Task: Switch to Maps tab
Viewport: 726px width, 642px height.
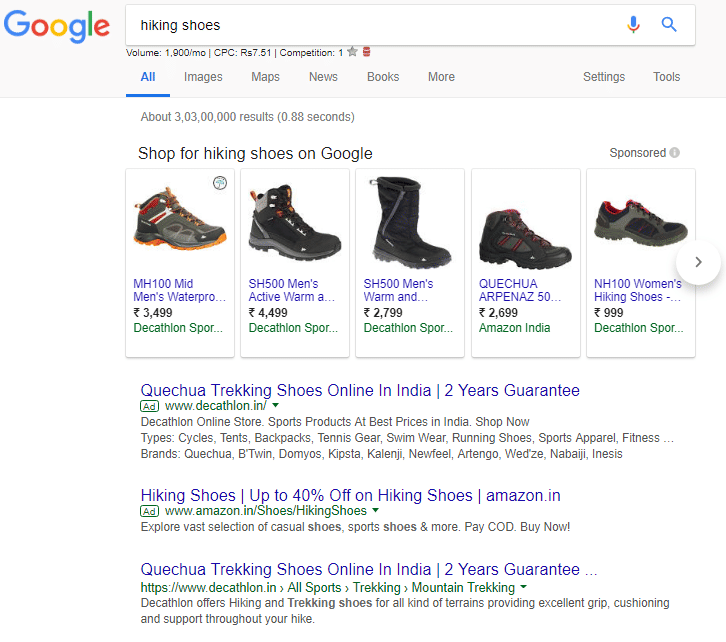Action: [x=265, y=77]
